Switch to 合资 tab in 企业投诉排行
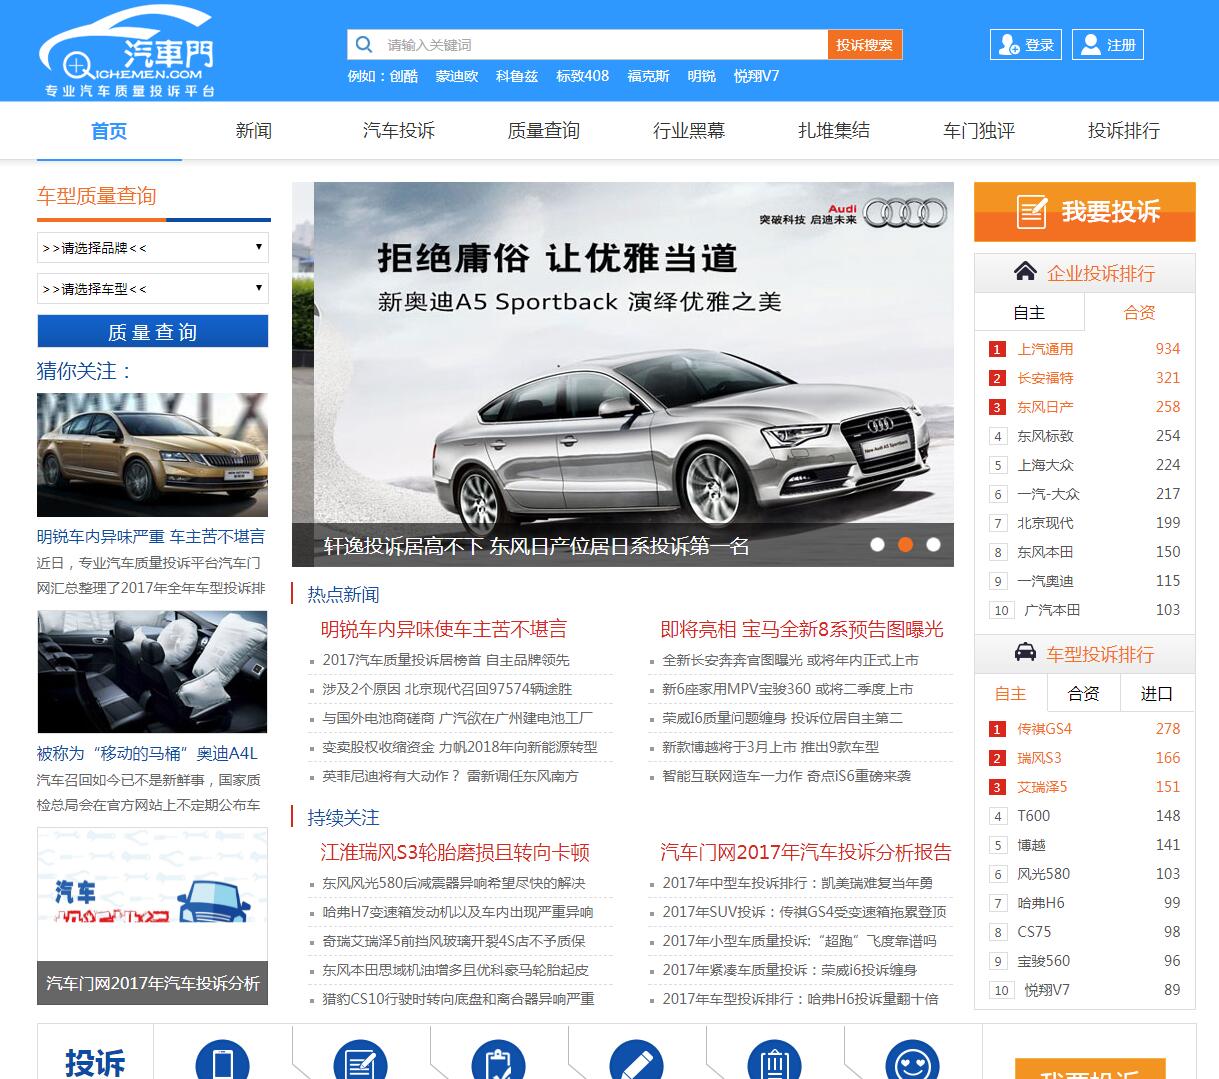 pos(1140,312)
